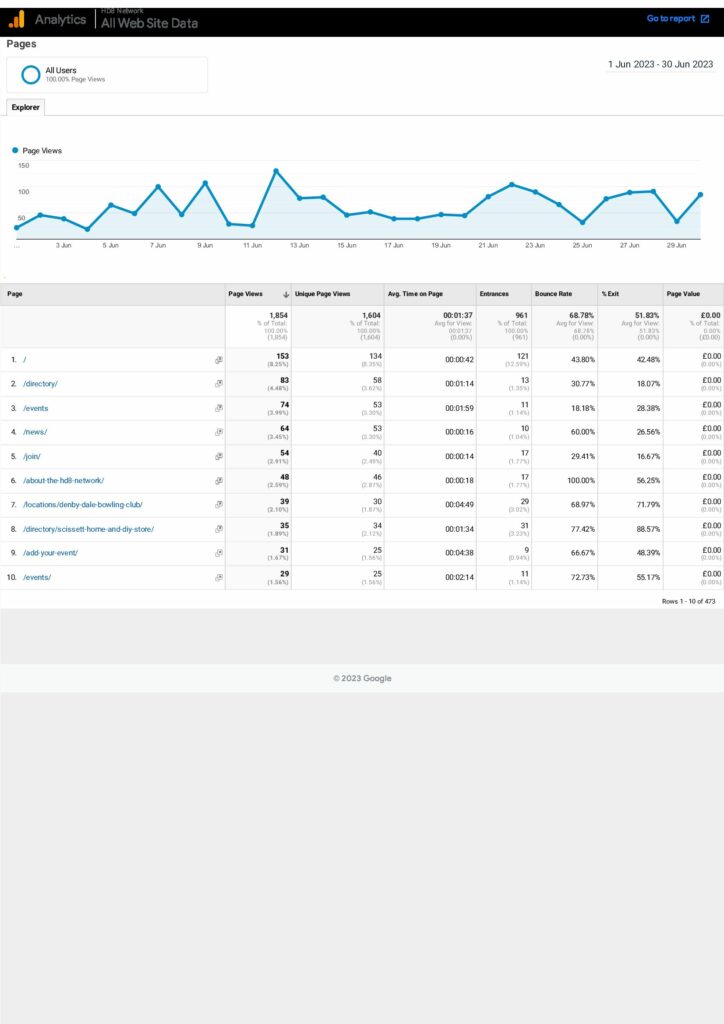Viewport: 724px width, 1024px height.
Task: Open /join/ page via row icon
Action: pos(218,456)
